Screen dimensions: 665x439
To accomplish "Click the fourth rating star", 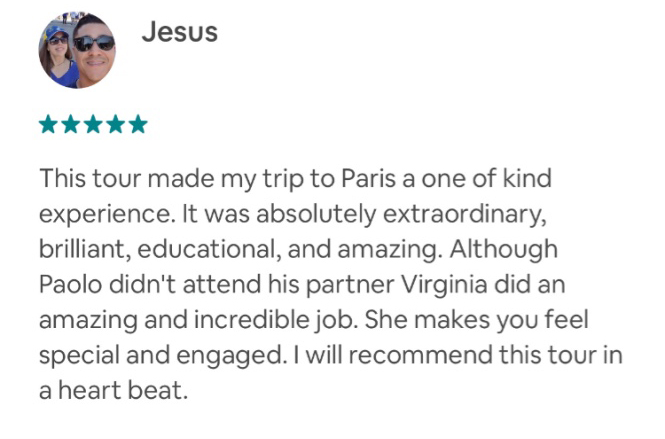I will (115, 125).
